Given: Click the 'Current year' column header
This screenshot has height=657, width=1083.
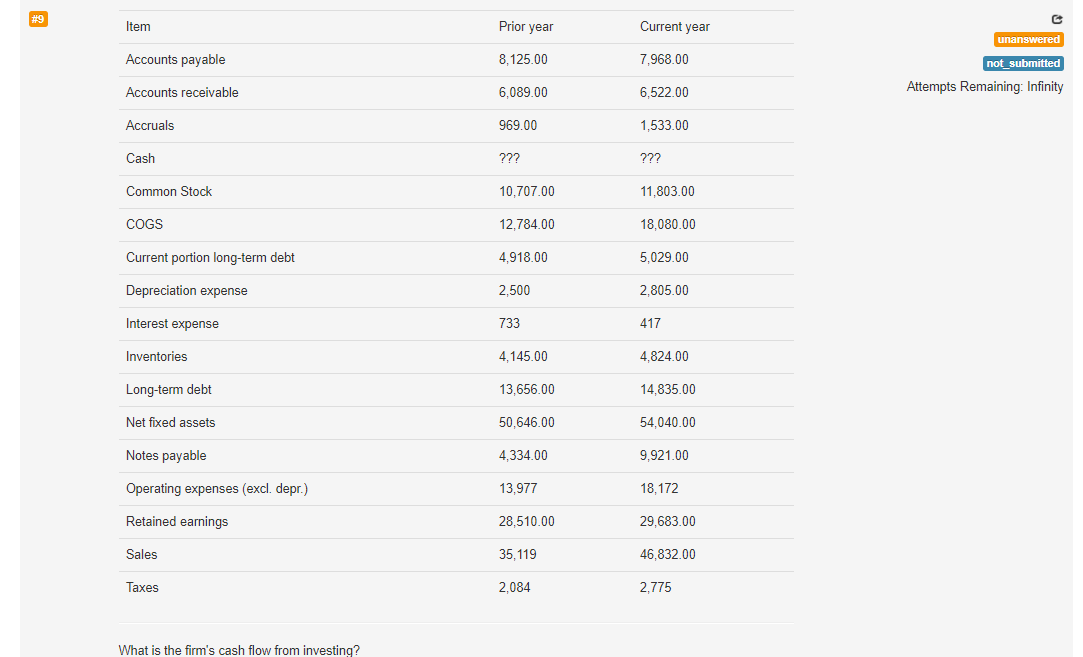Looking at the screenshot, I should 674,27.
